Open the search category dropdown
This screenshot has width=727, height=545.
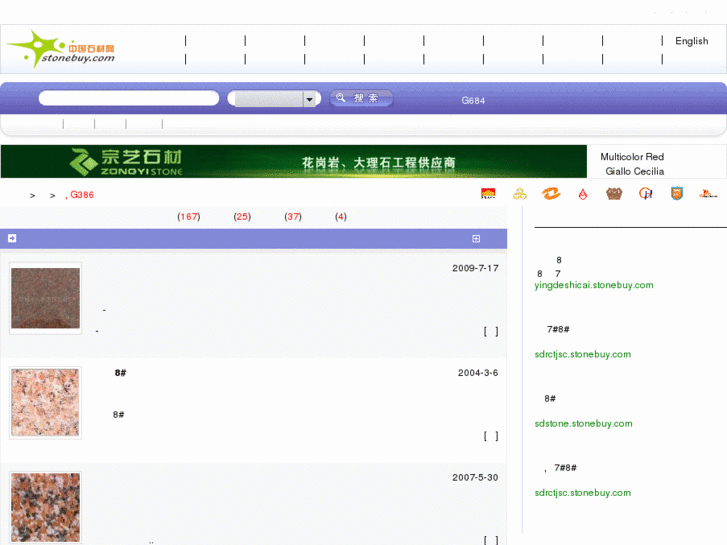310,99
